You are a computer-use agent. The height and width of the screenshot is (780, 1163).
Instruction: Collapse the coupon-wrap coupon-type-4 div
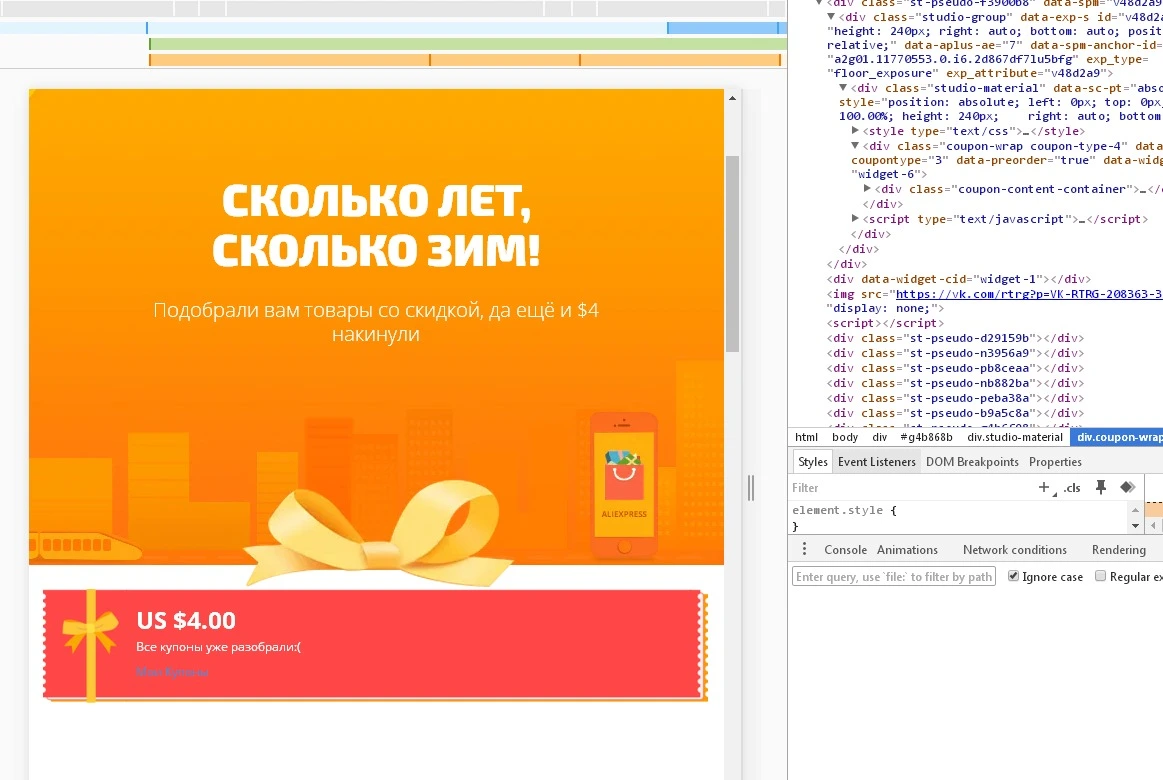point(855,146)
